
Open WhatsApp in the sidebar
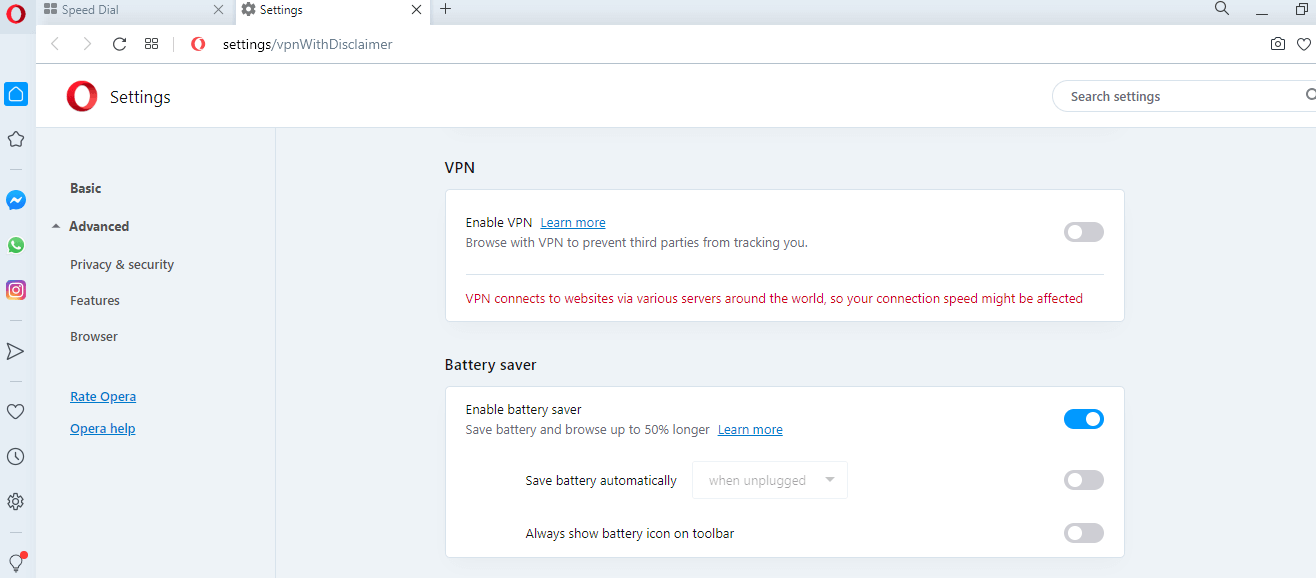[x=15, y=245]
